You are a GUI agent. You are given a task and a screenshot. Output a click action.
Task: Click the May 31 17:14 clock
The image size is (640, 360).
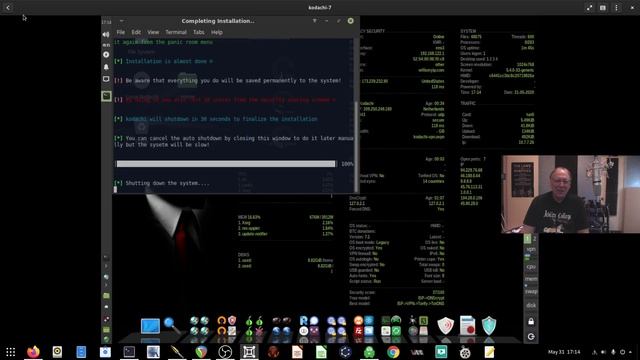564,352
